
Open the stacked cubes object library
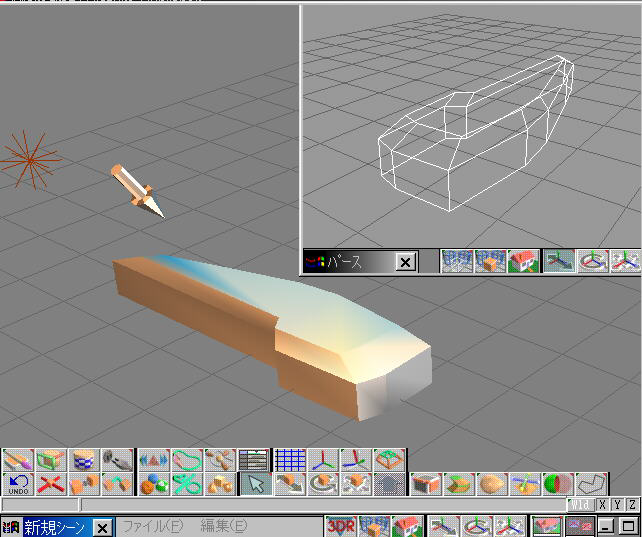coord(220,484)
